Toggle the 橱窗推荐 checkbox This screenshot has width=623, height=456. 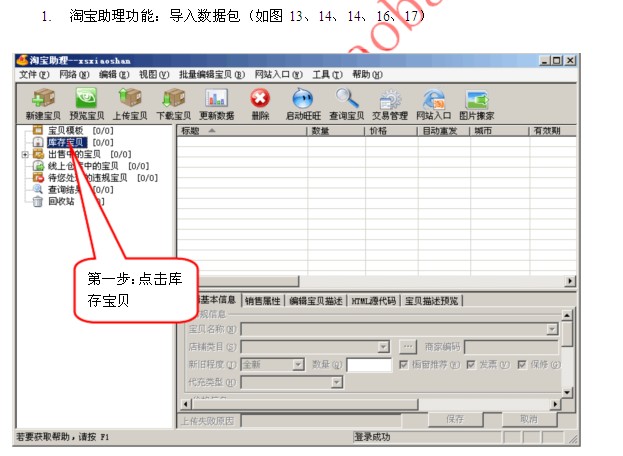pos(405,365)
